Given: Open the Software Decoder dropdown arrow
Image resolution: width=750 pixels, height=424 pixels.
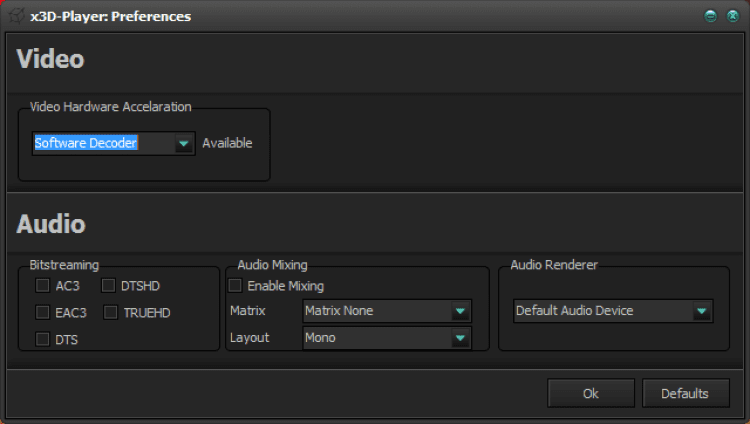Looking at the screenshot, I should (183, 144).
